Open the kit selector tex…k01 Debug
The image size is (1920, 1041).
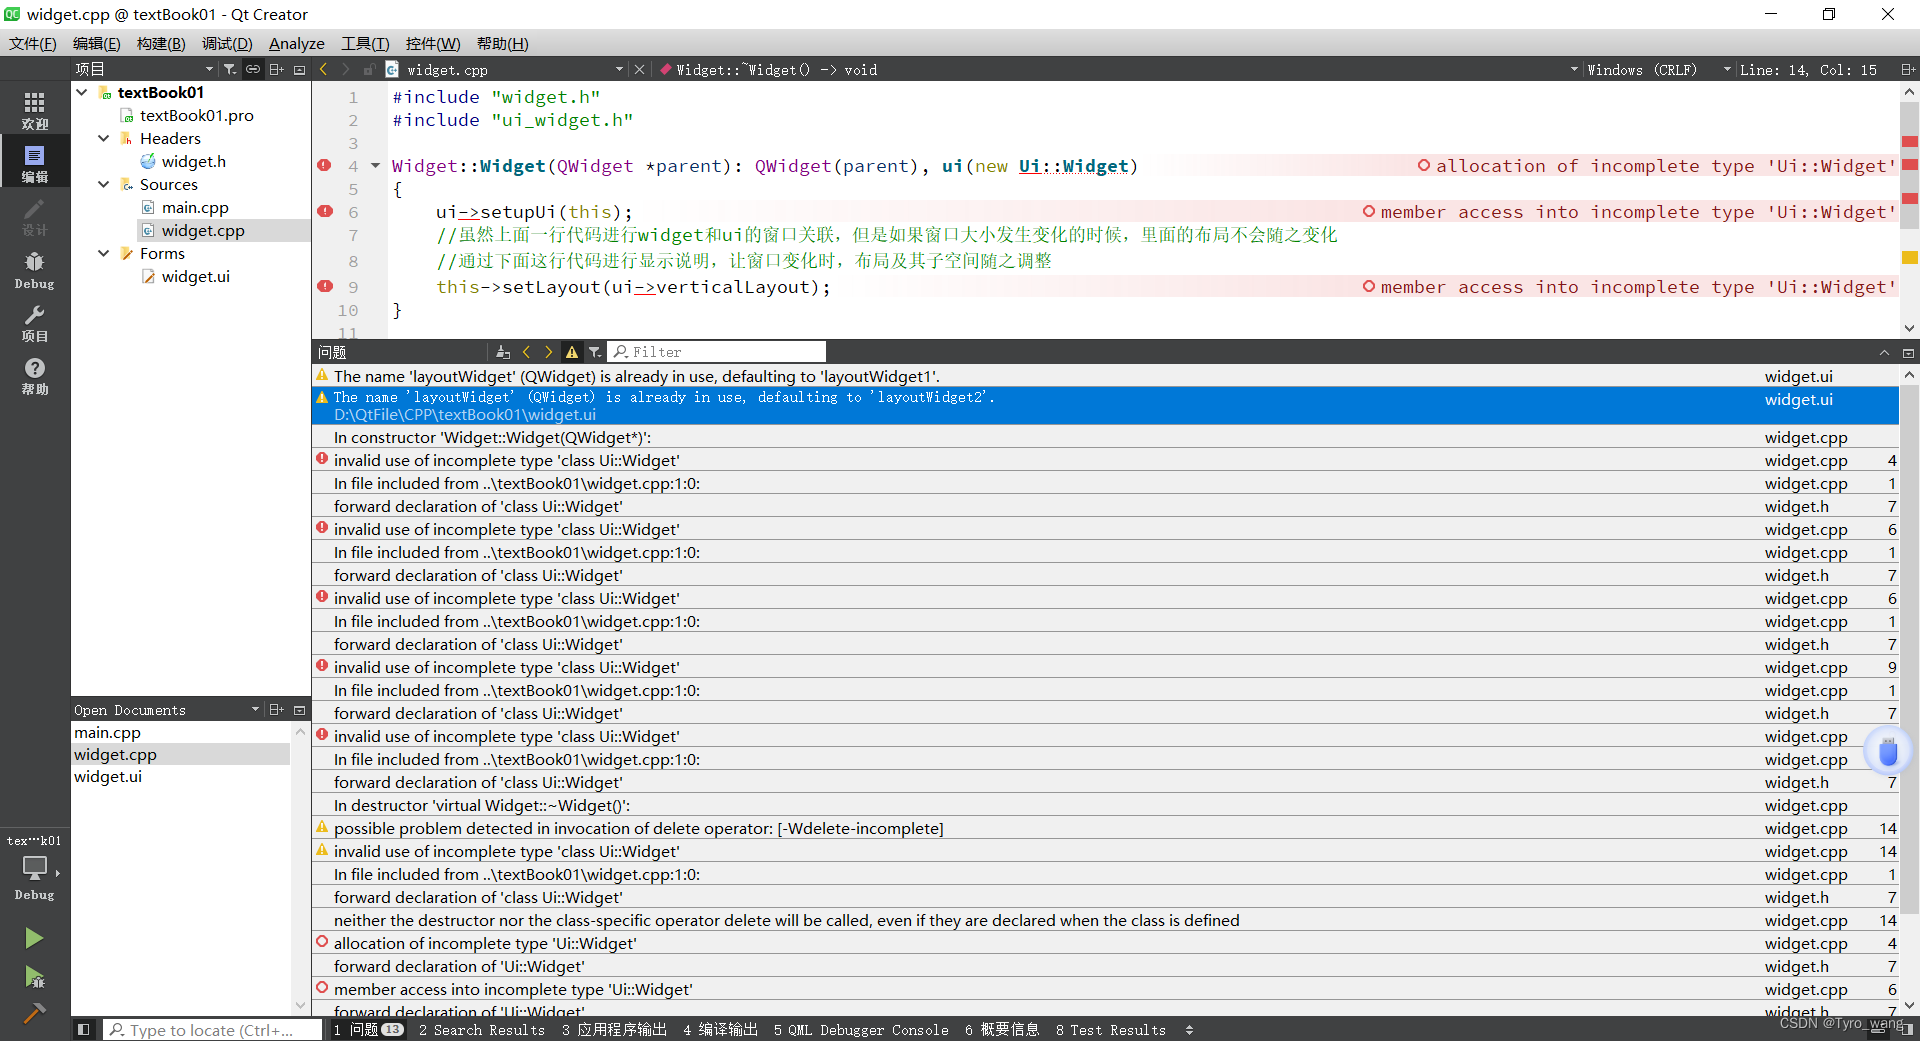(35, 867)
